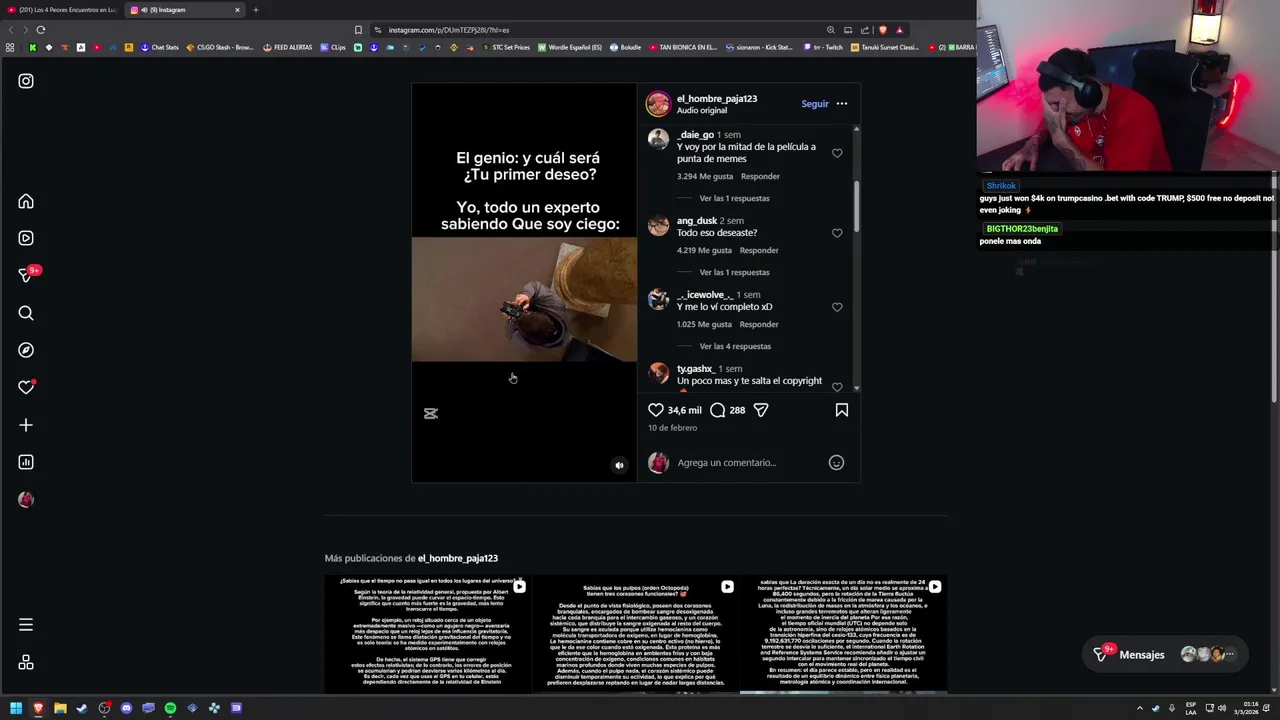Click the browser page vertical scrollbar
This screenshot has height=720, width=1280.
pyautogui.click(x=1274, y=290)
